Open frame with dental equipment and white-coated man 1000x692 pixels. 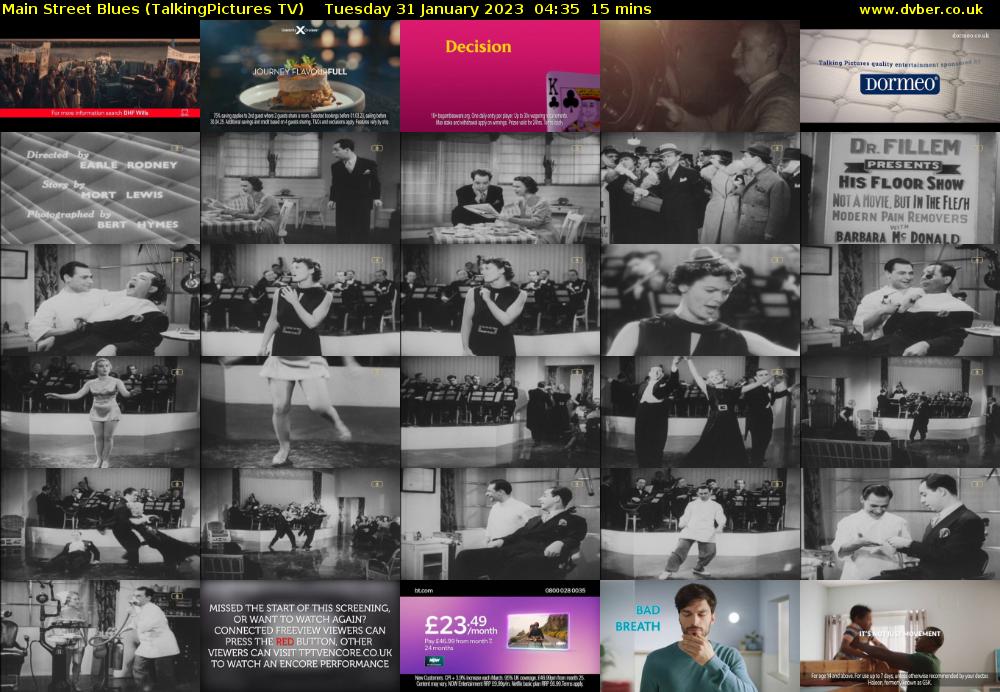tap(100, 636)
